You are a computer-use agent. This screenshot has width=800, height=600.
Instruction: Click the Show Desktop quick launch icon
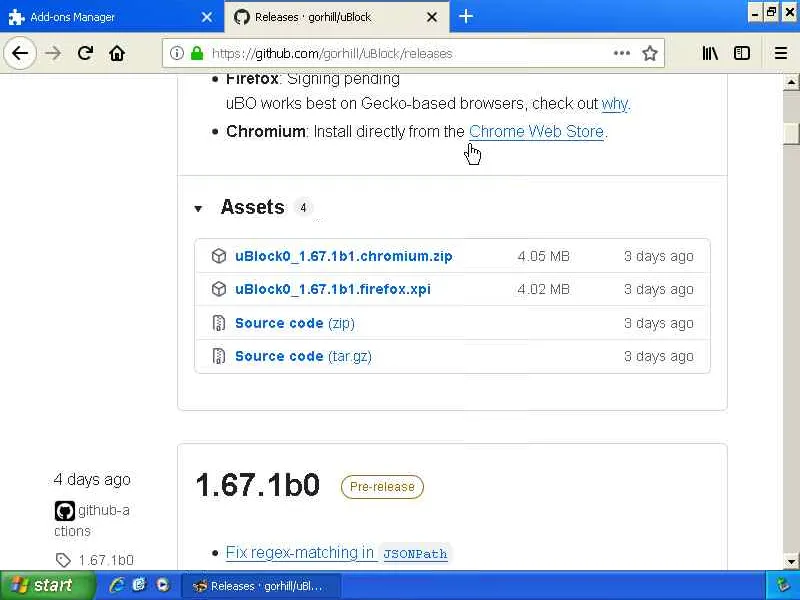(x=140, y=585)
